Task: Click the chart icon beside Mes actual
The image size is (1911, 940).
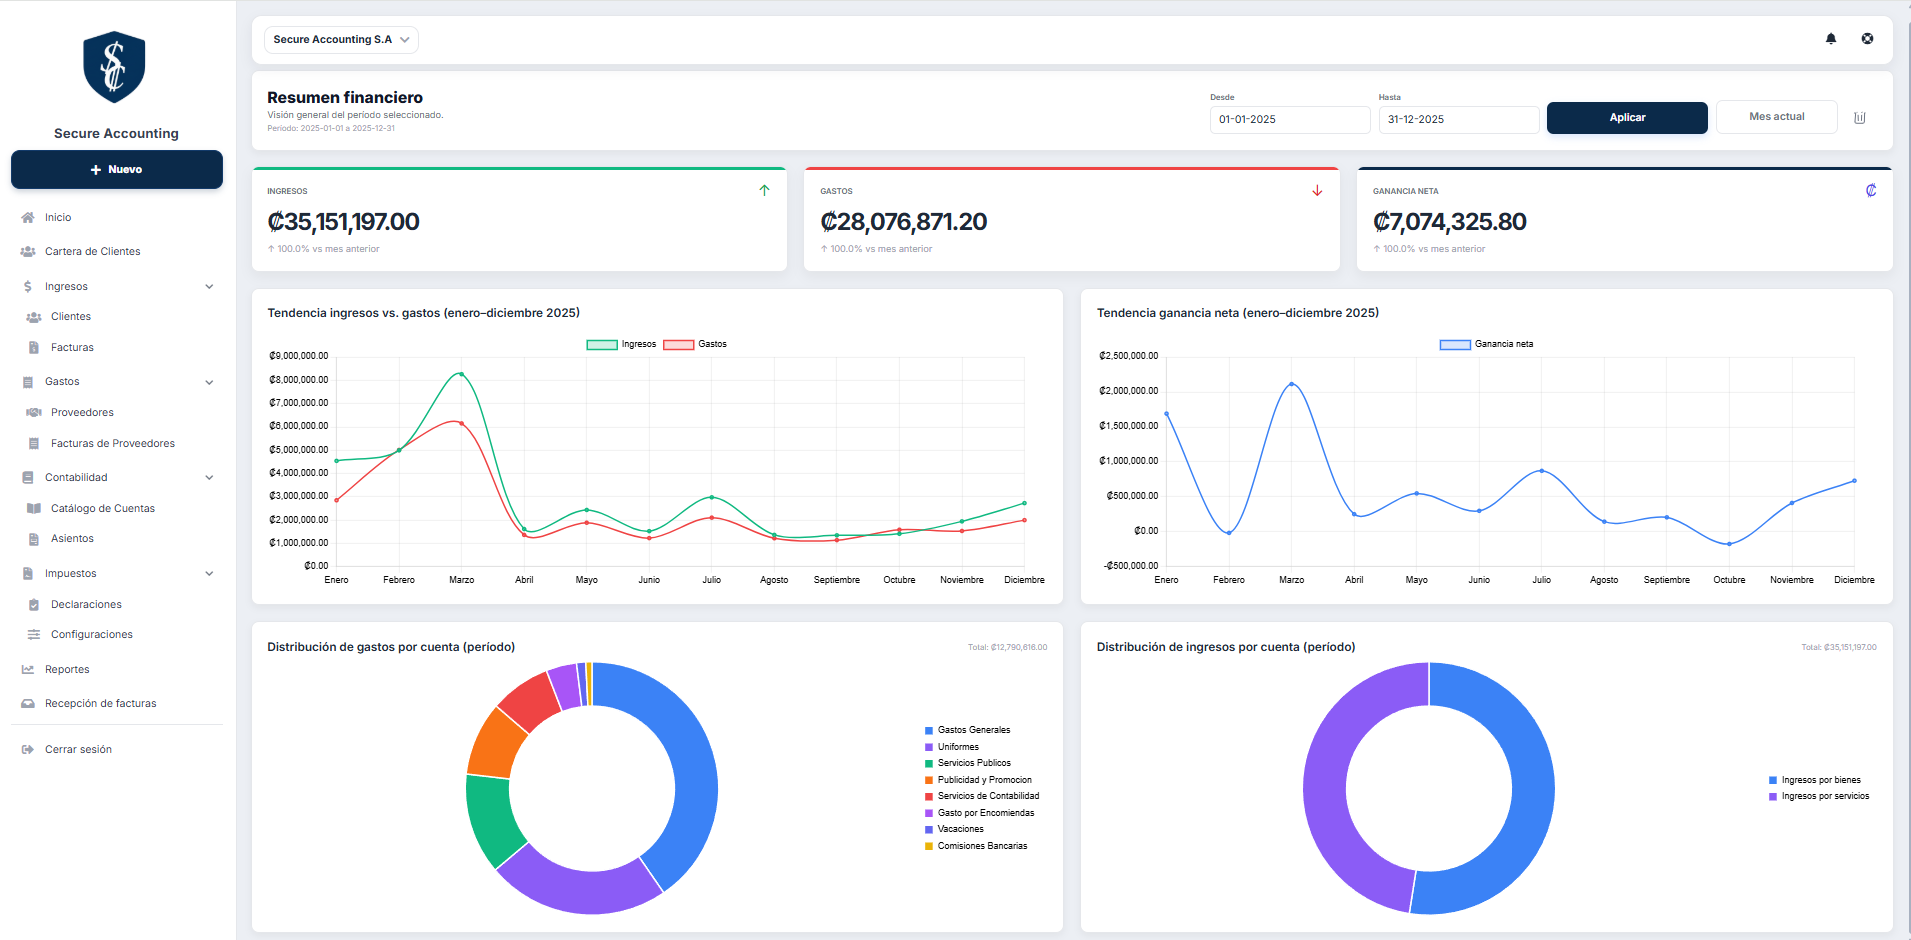Action: [x=1860, y=118]
